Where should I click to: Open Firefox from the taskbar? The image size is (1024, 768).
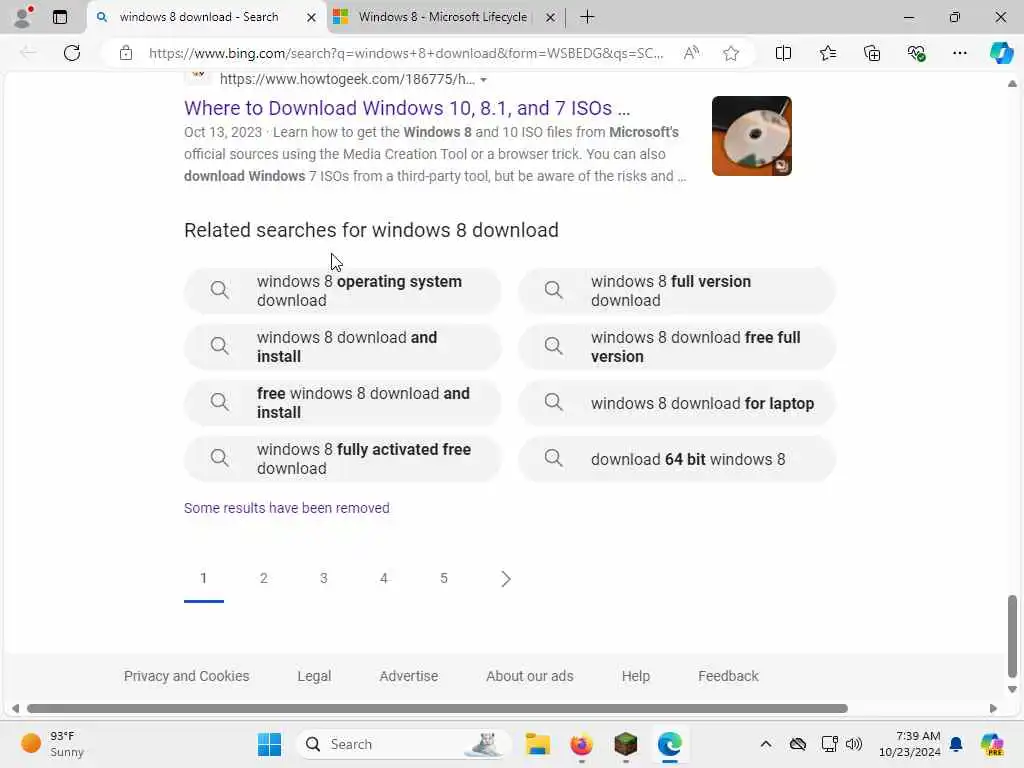click(581, 744)
